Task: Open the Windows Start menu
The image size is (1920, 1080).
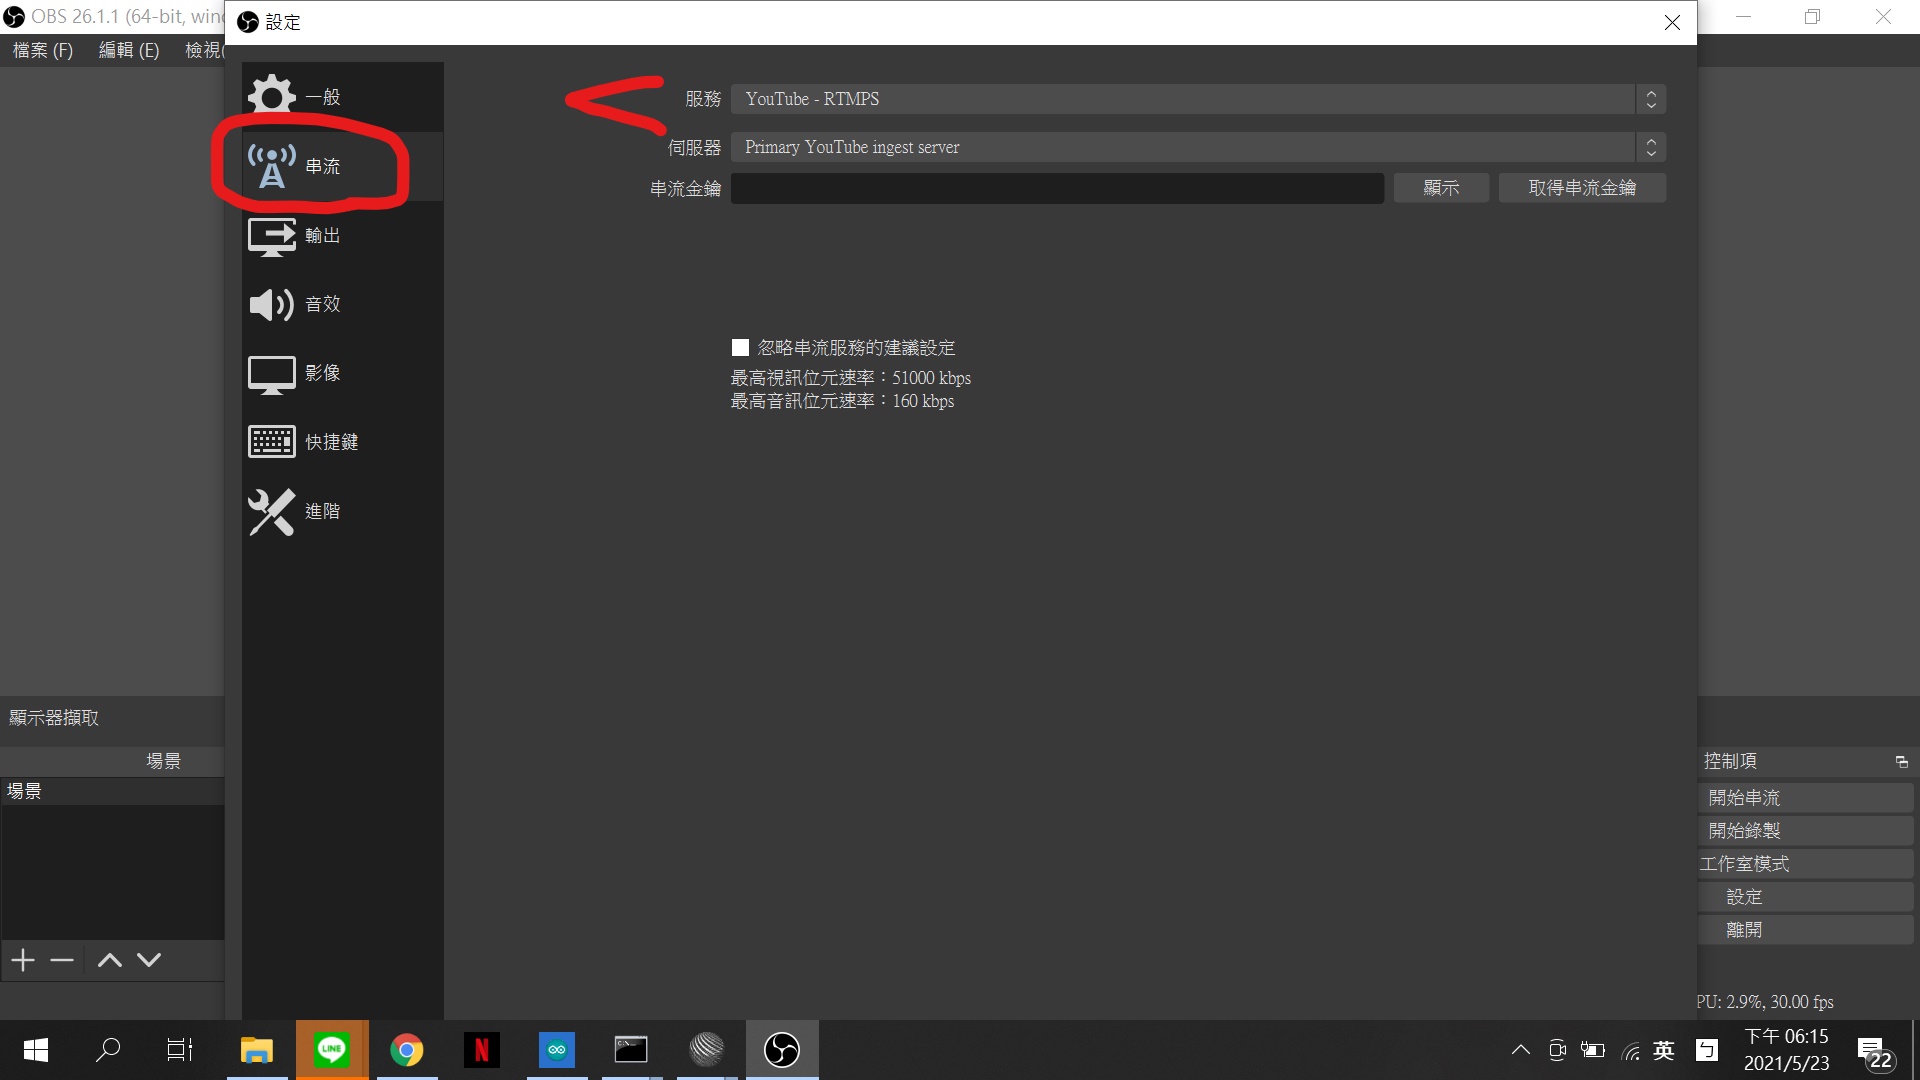Action: click(x=36, y=1050)
